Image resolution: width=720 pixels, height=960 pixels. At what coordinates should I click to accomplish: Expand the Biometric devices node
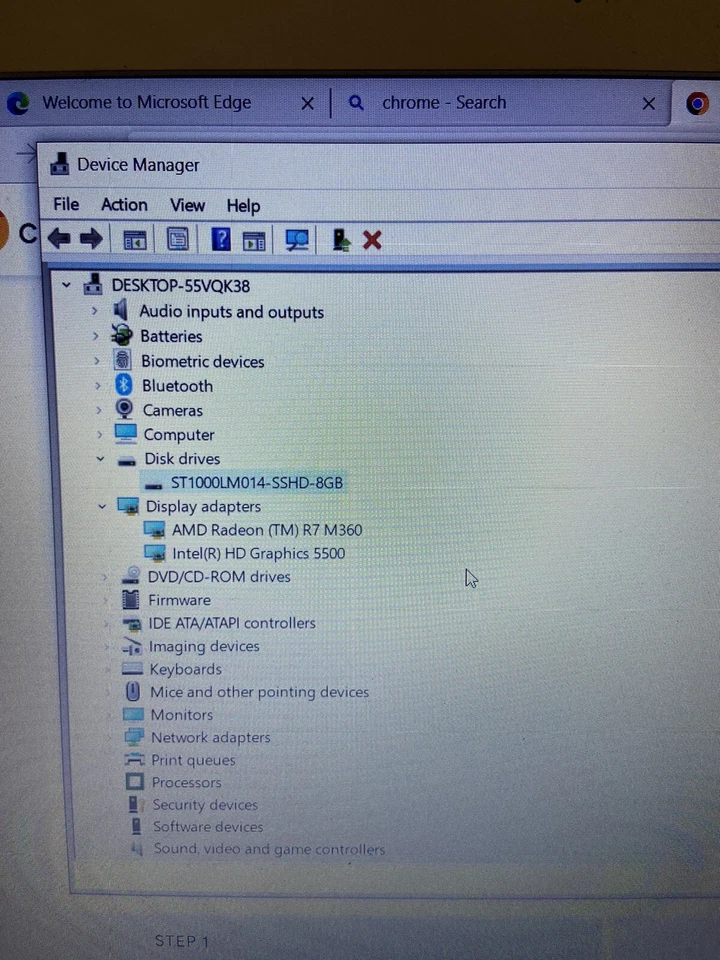(97, 361)
